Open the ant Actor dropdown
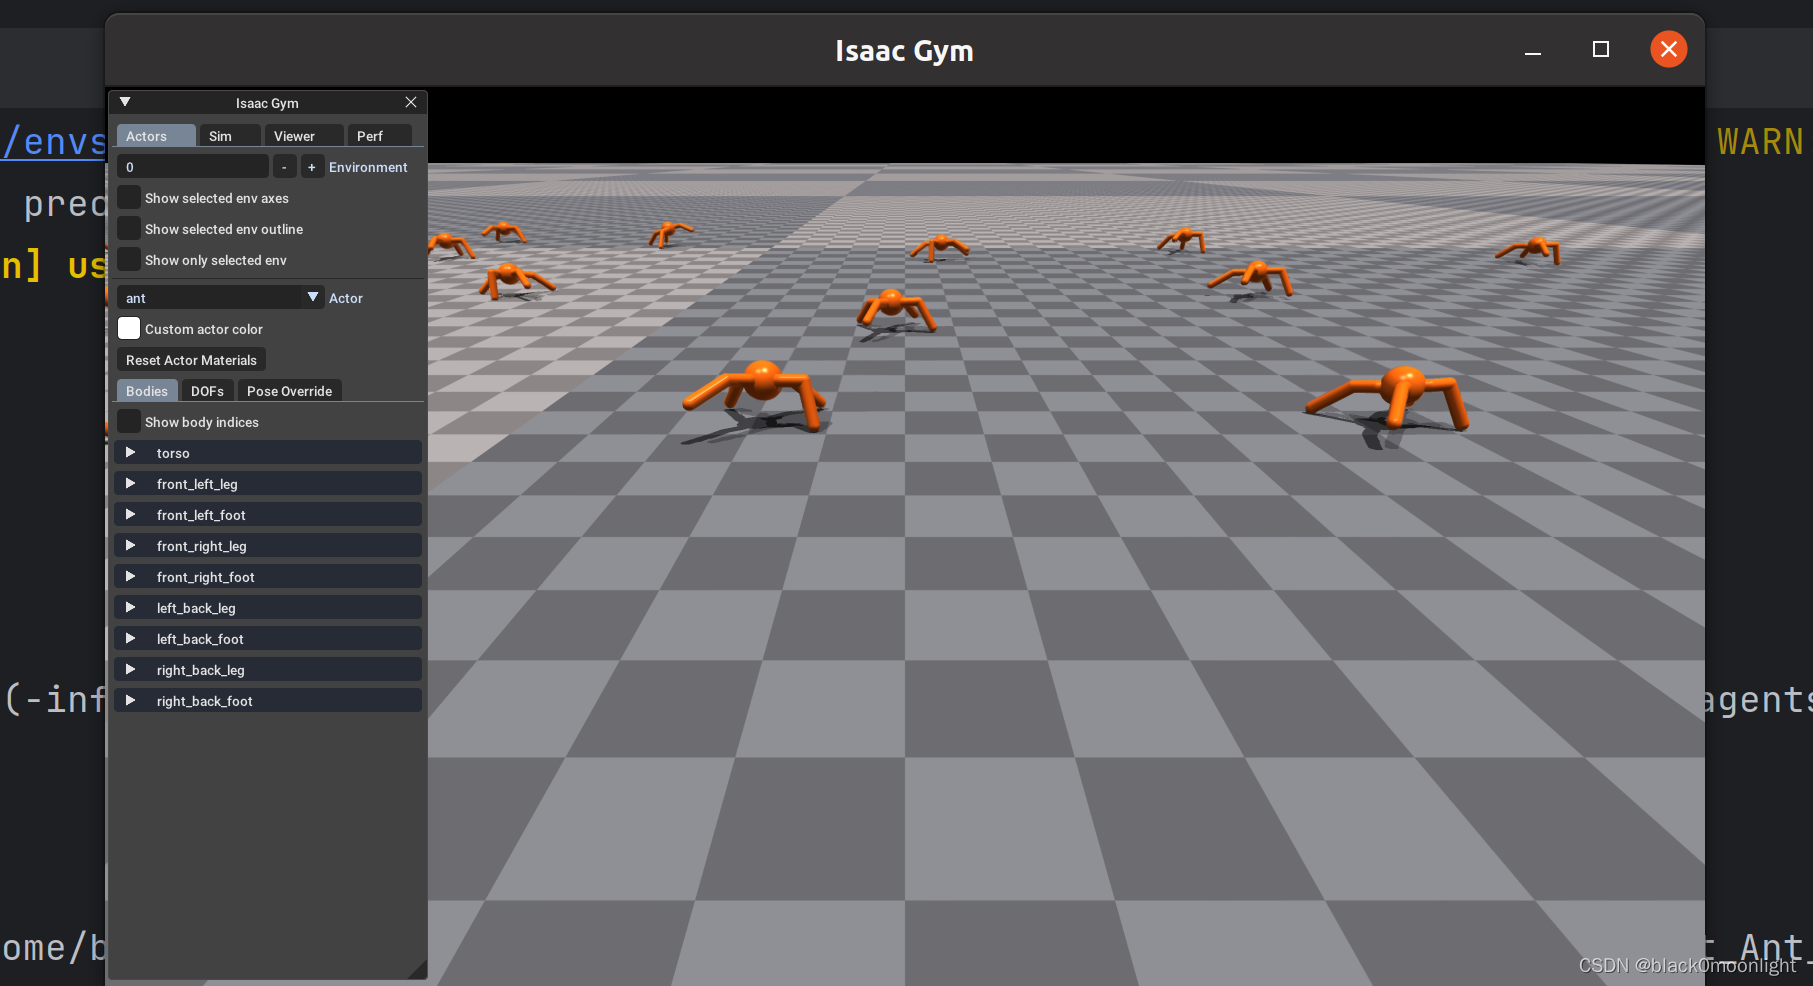The height and width of the screenshot is (986, 1813). click(x=221, y=298)
